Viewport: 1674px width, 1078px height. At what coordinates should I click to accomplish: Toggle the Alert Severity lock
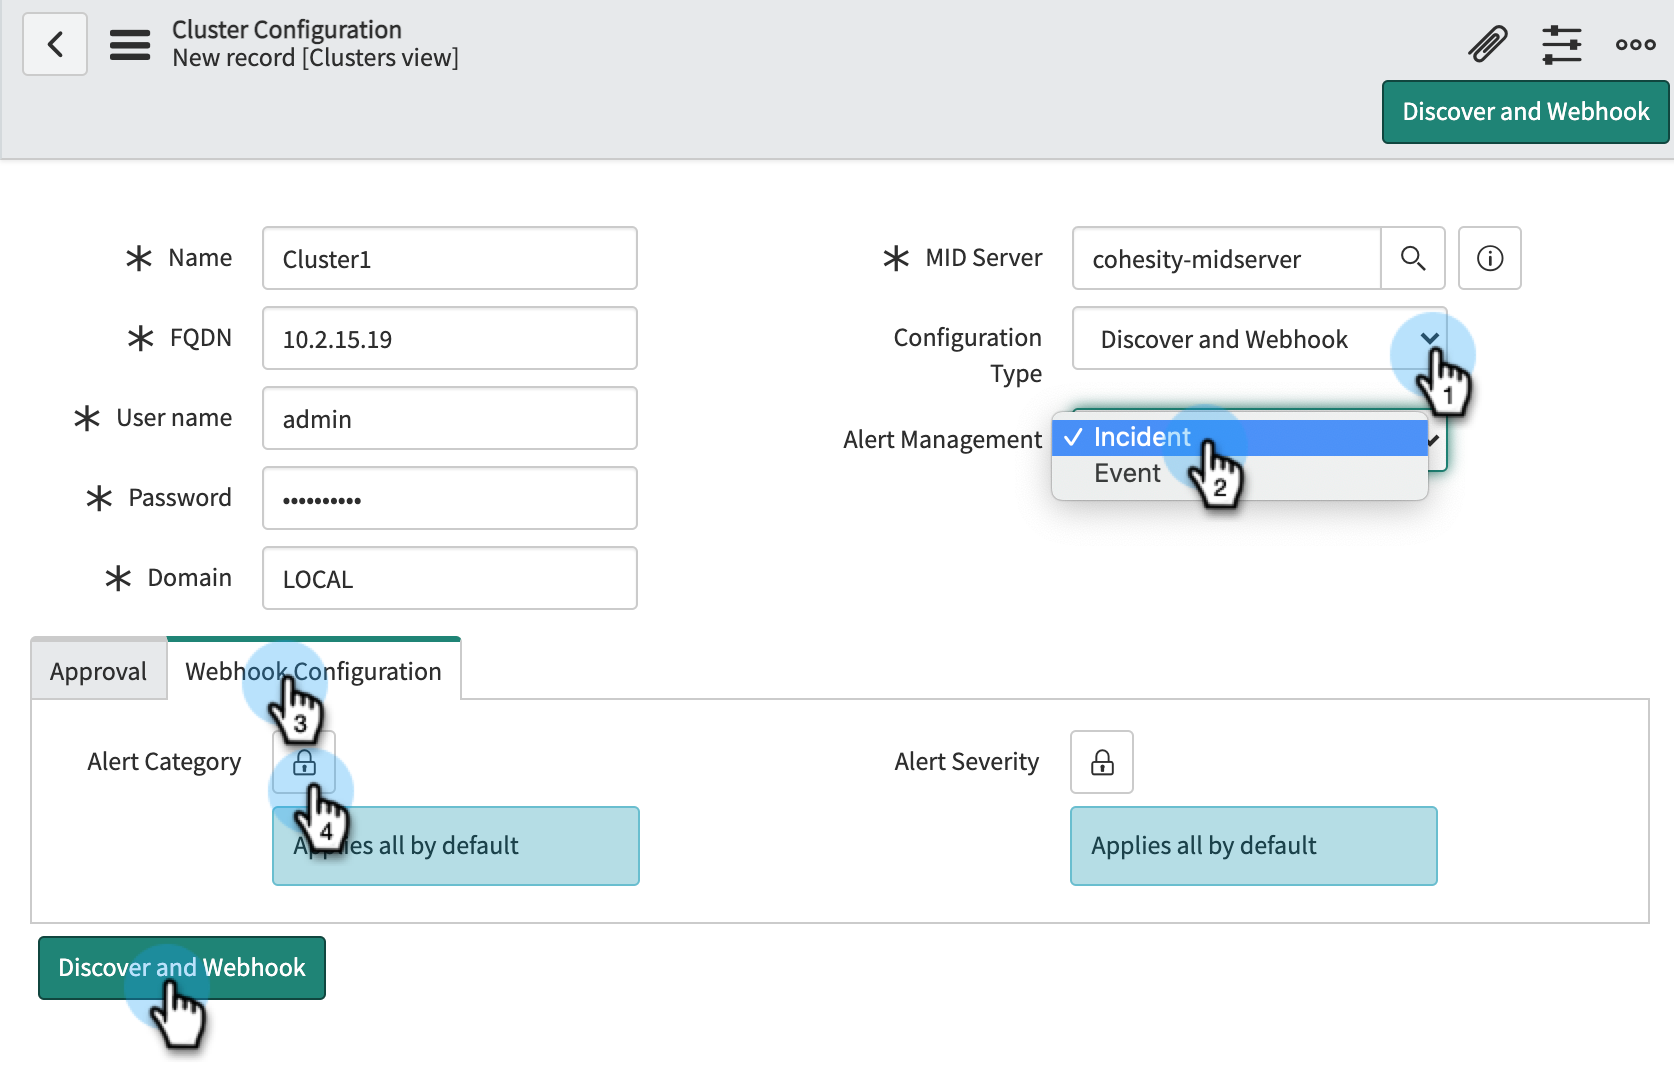(x=1101, y=762)
